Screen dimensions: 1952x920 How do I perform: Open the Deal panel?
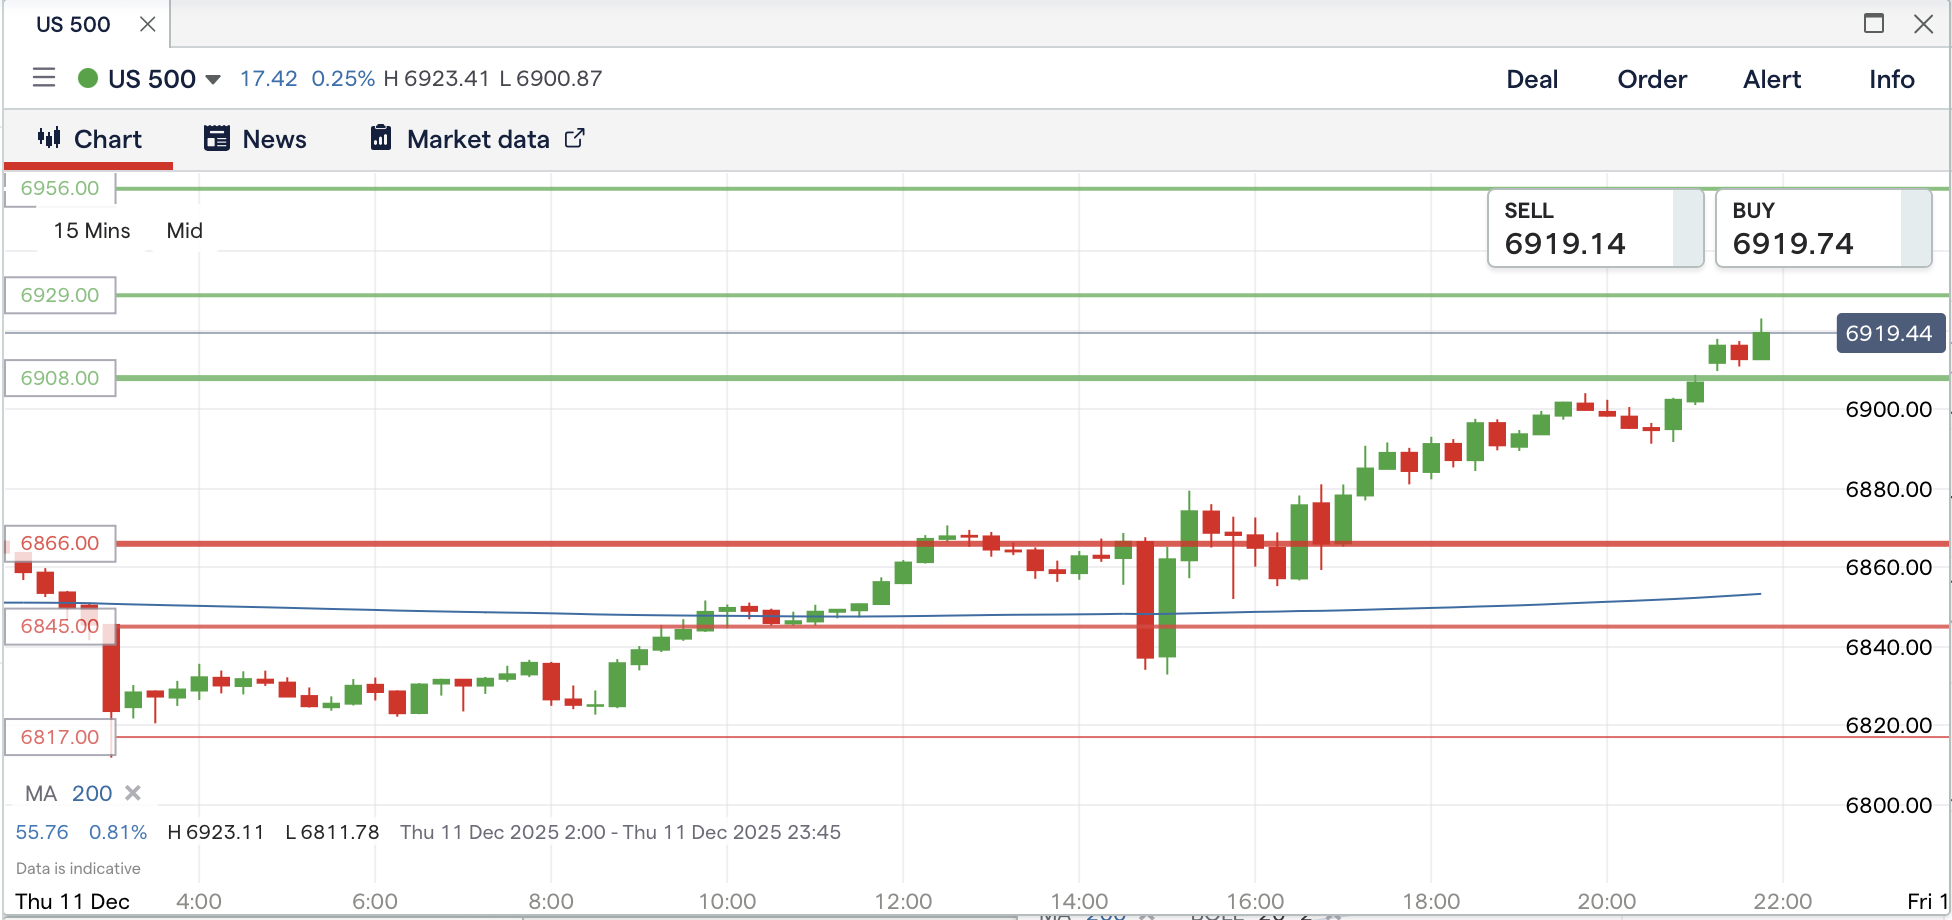[1531, 79]
